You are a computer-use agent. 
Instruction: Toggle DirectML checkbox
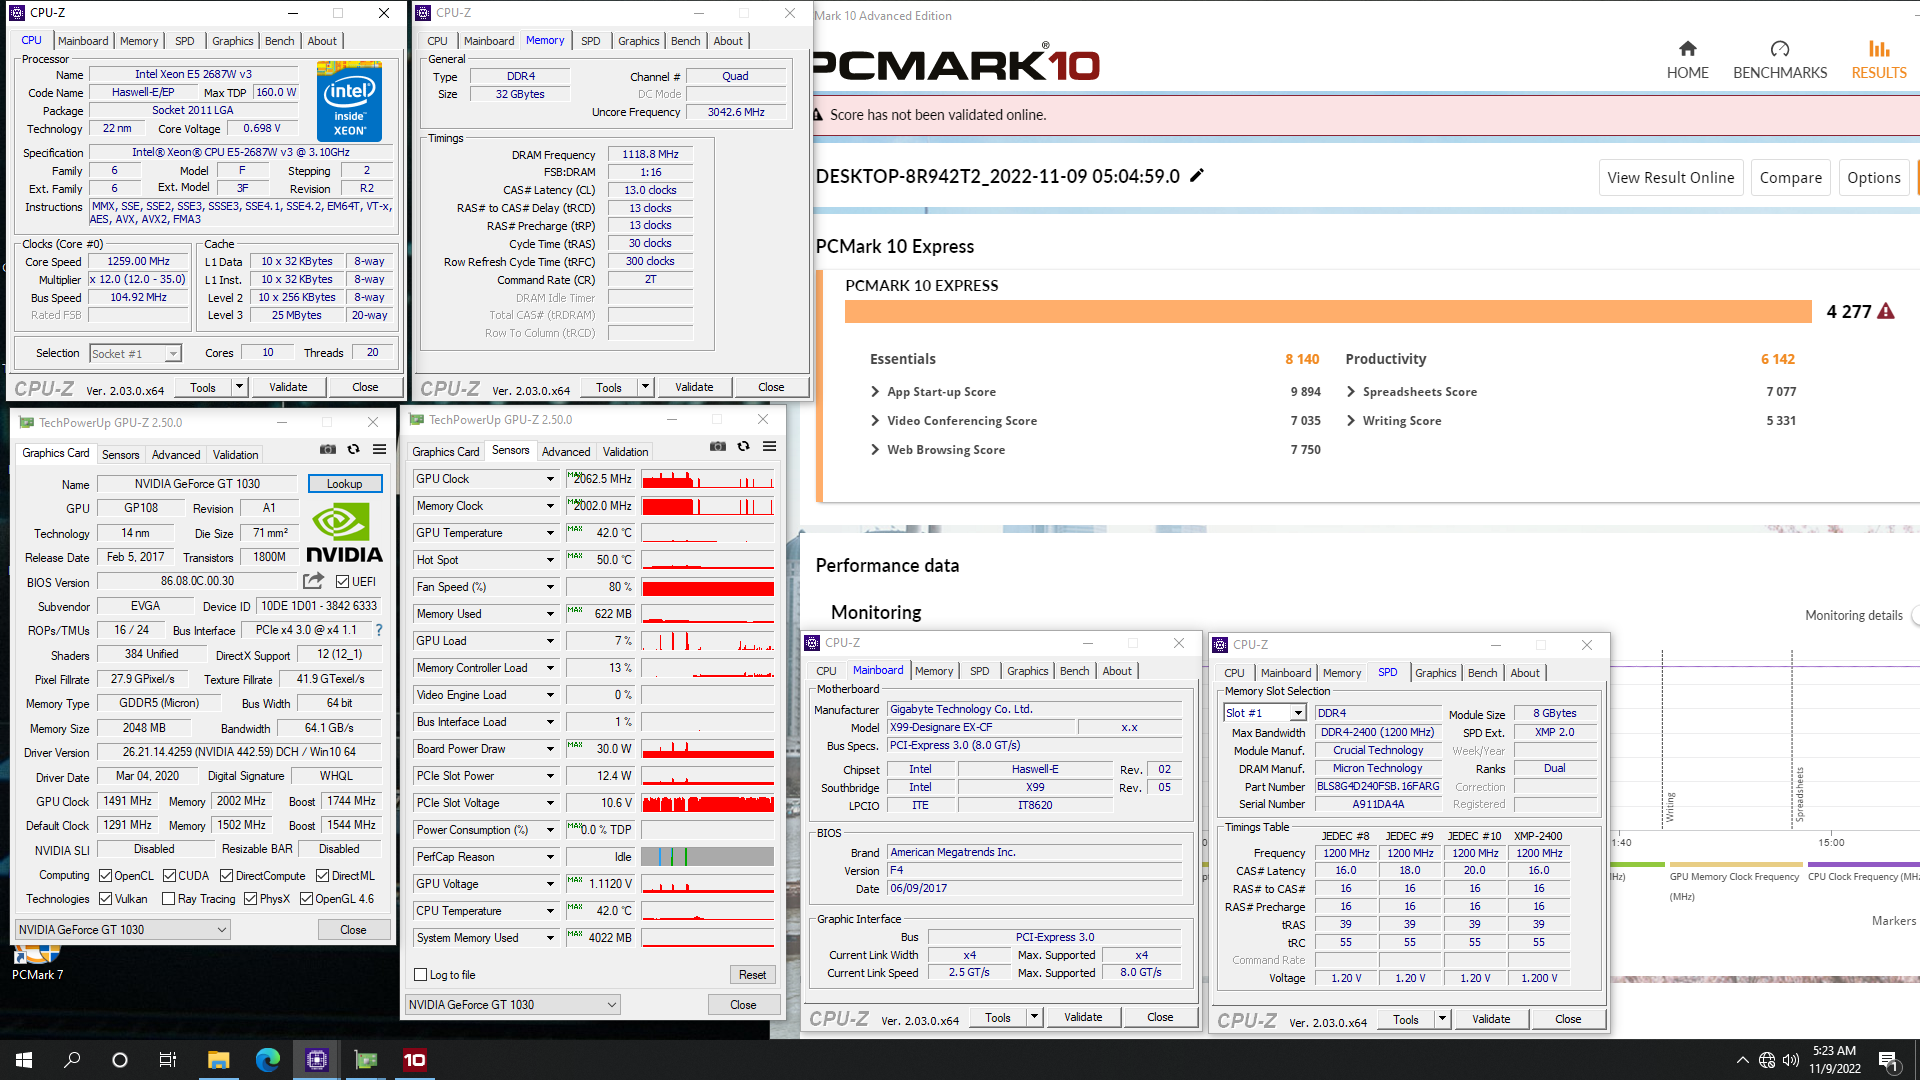click(x=322, y=875)
